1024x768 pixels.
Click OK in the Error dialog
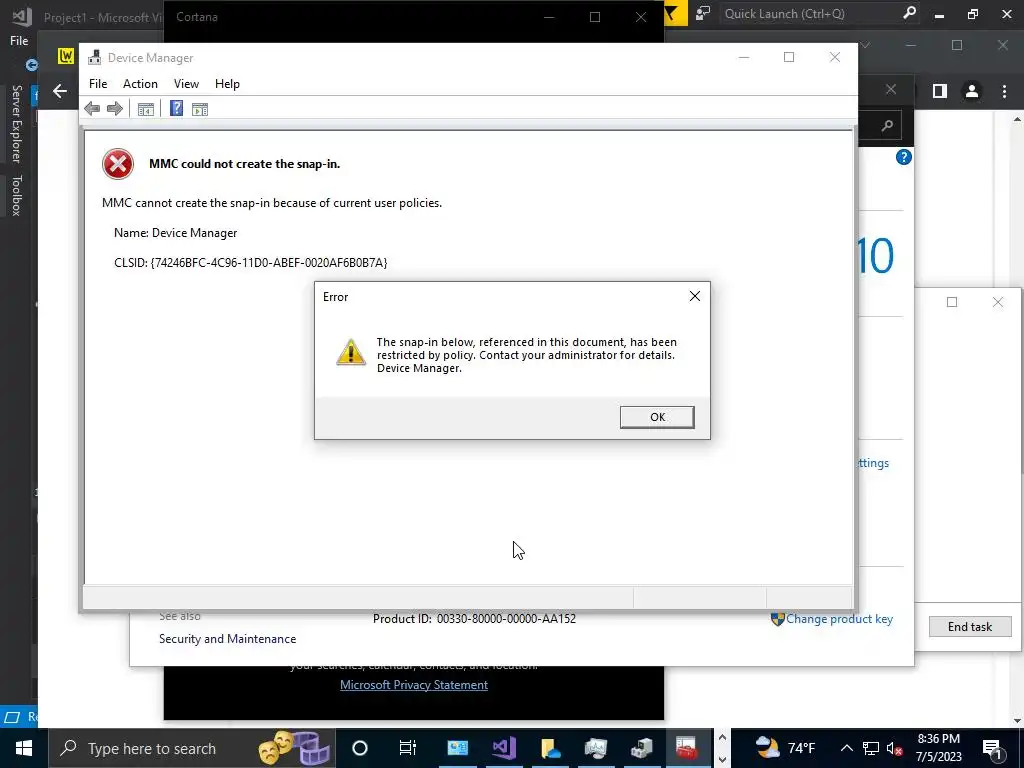(x=657, y=417)
